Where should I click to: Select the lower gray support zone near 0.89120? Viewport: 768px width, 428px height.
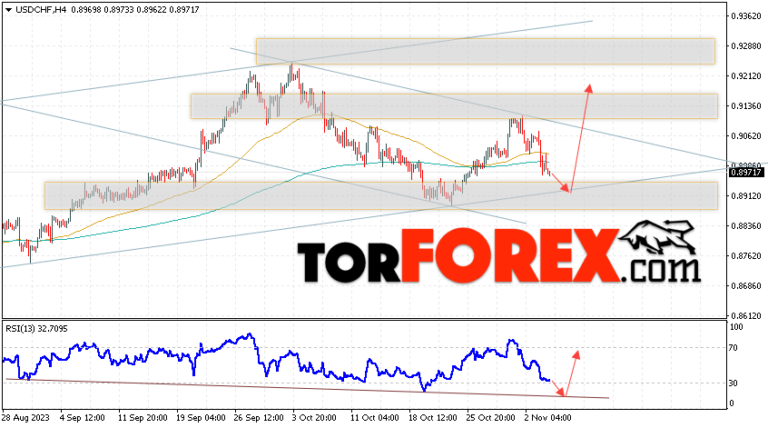(380, 195)
